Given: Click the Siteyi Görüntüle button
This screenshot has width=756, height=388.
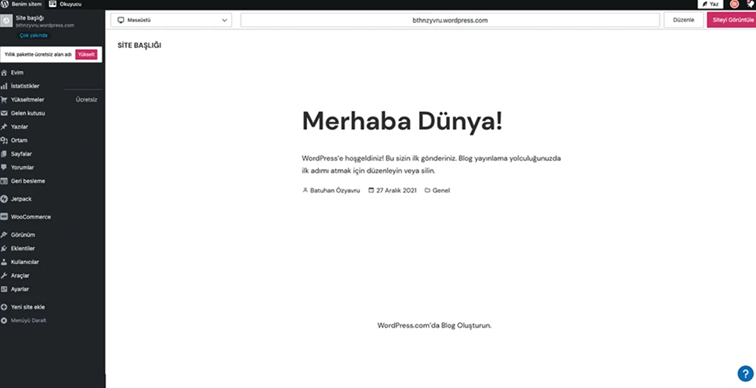Looking at the screenshot, I should [x=732, y=20].
